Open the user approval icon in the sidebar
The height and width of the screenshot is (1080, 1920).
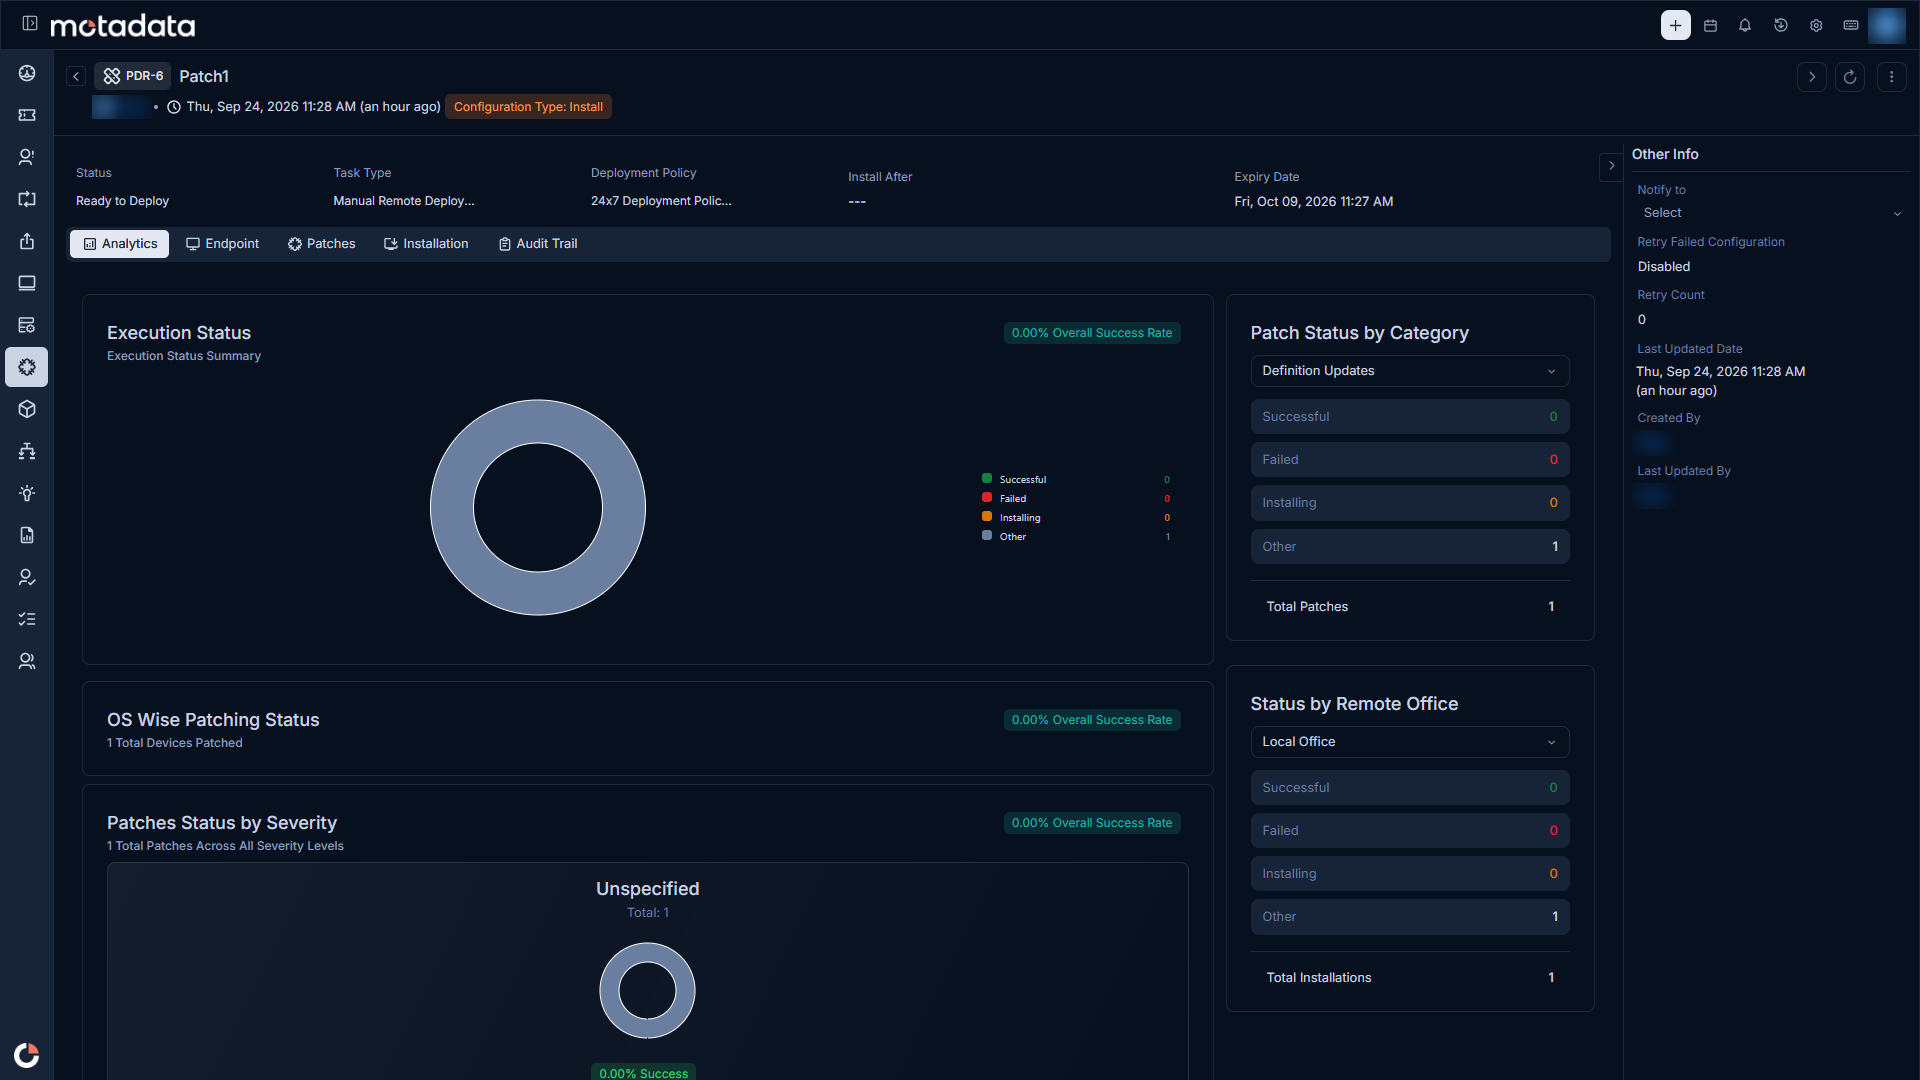click(x=27, y=577)
